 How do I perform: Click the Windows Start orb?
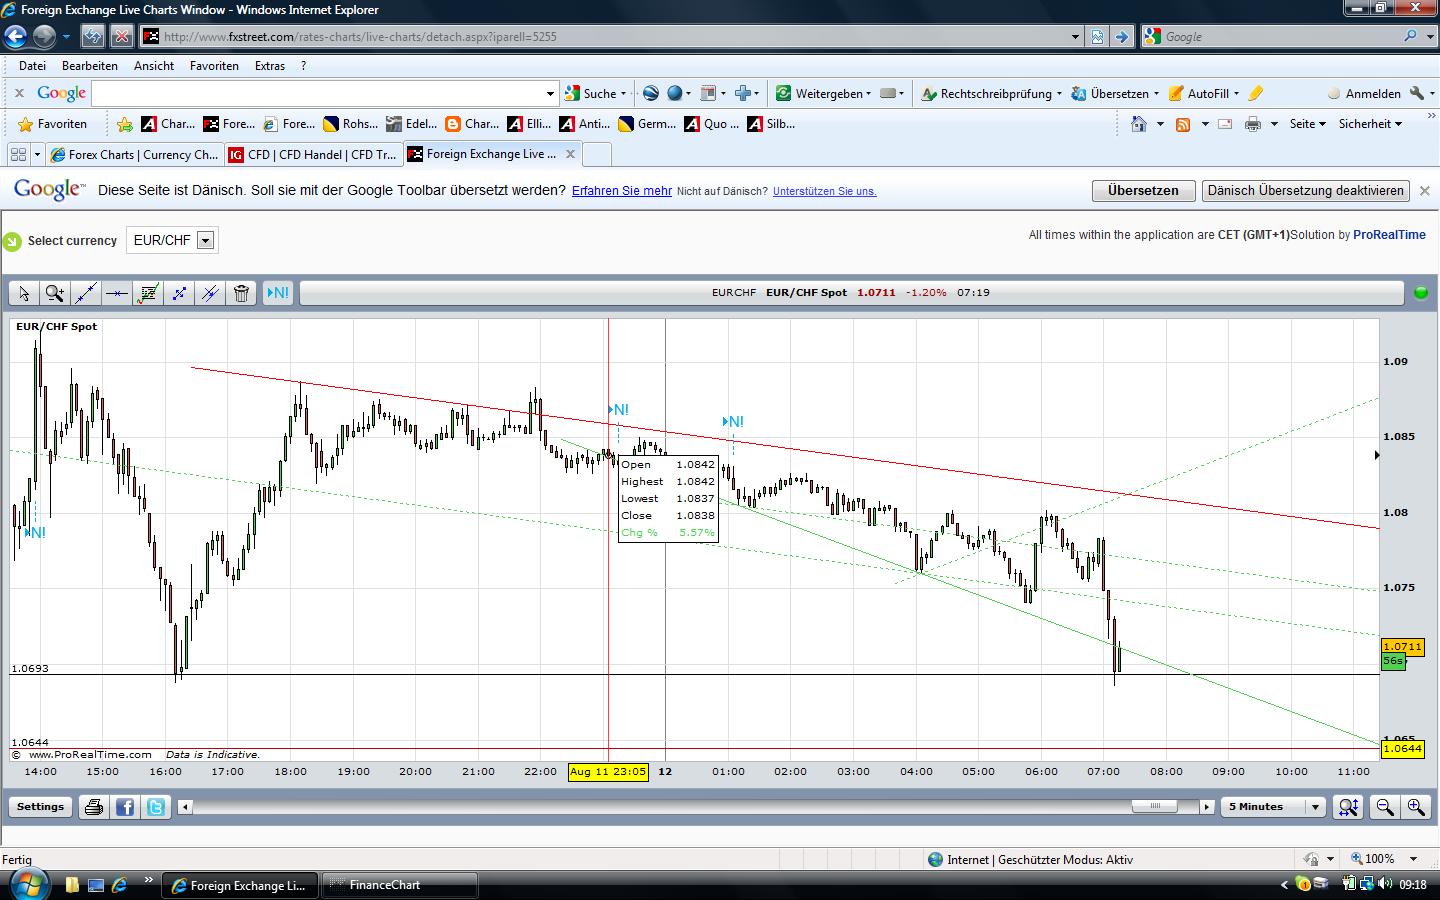27,884
